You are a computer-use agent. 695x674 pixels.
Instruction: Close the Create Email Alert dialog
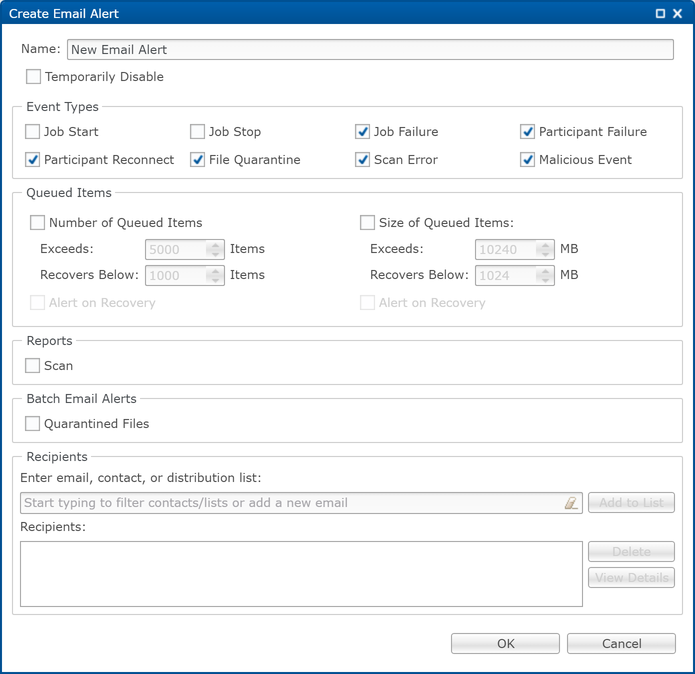pos(677,14)
